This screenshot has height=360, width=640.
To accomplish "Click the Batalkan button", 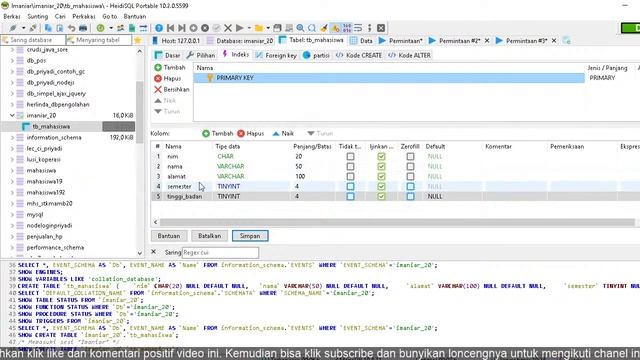I will 209,236.
